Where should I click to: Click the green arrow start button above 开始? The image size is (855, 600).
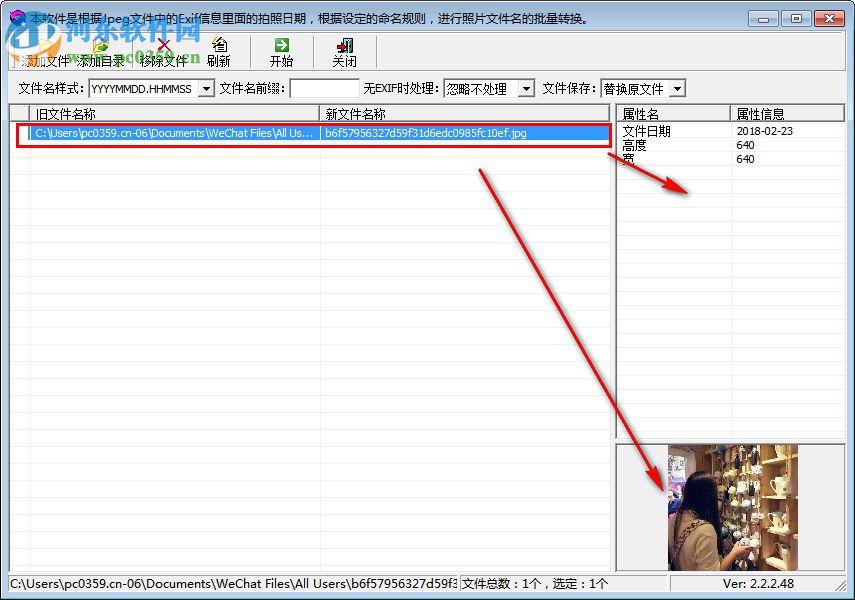pyautogui.click(x=281, y=43)
